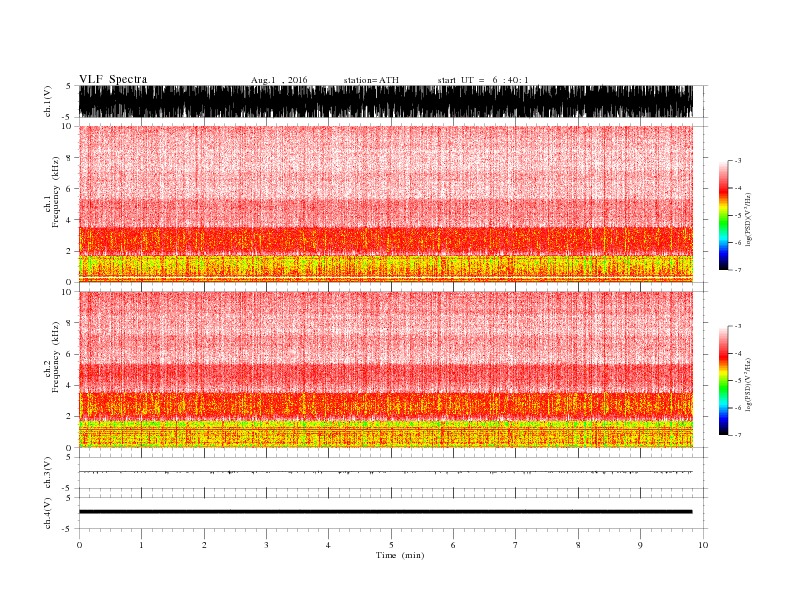Click the date label 'Aug.1 , 2016'
Image resolution: width=792 pixels, height=612 pixels.
coord(279,80)
